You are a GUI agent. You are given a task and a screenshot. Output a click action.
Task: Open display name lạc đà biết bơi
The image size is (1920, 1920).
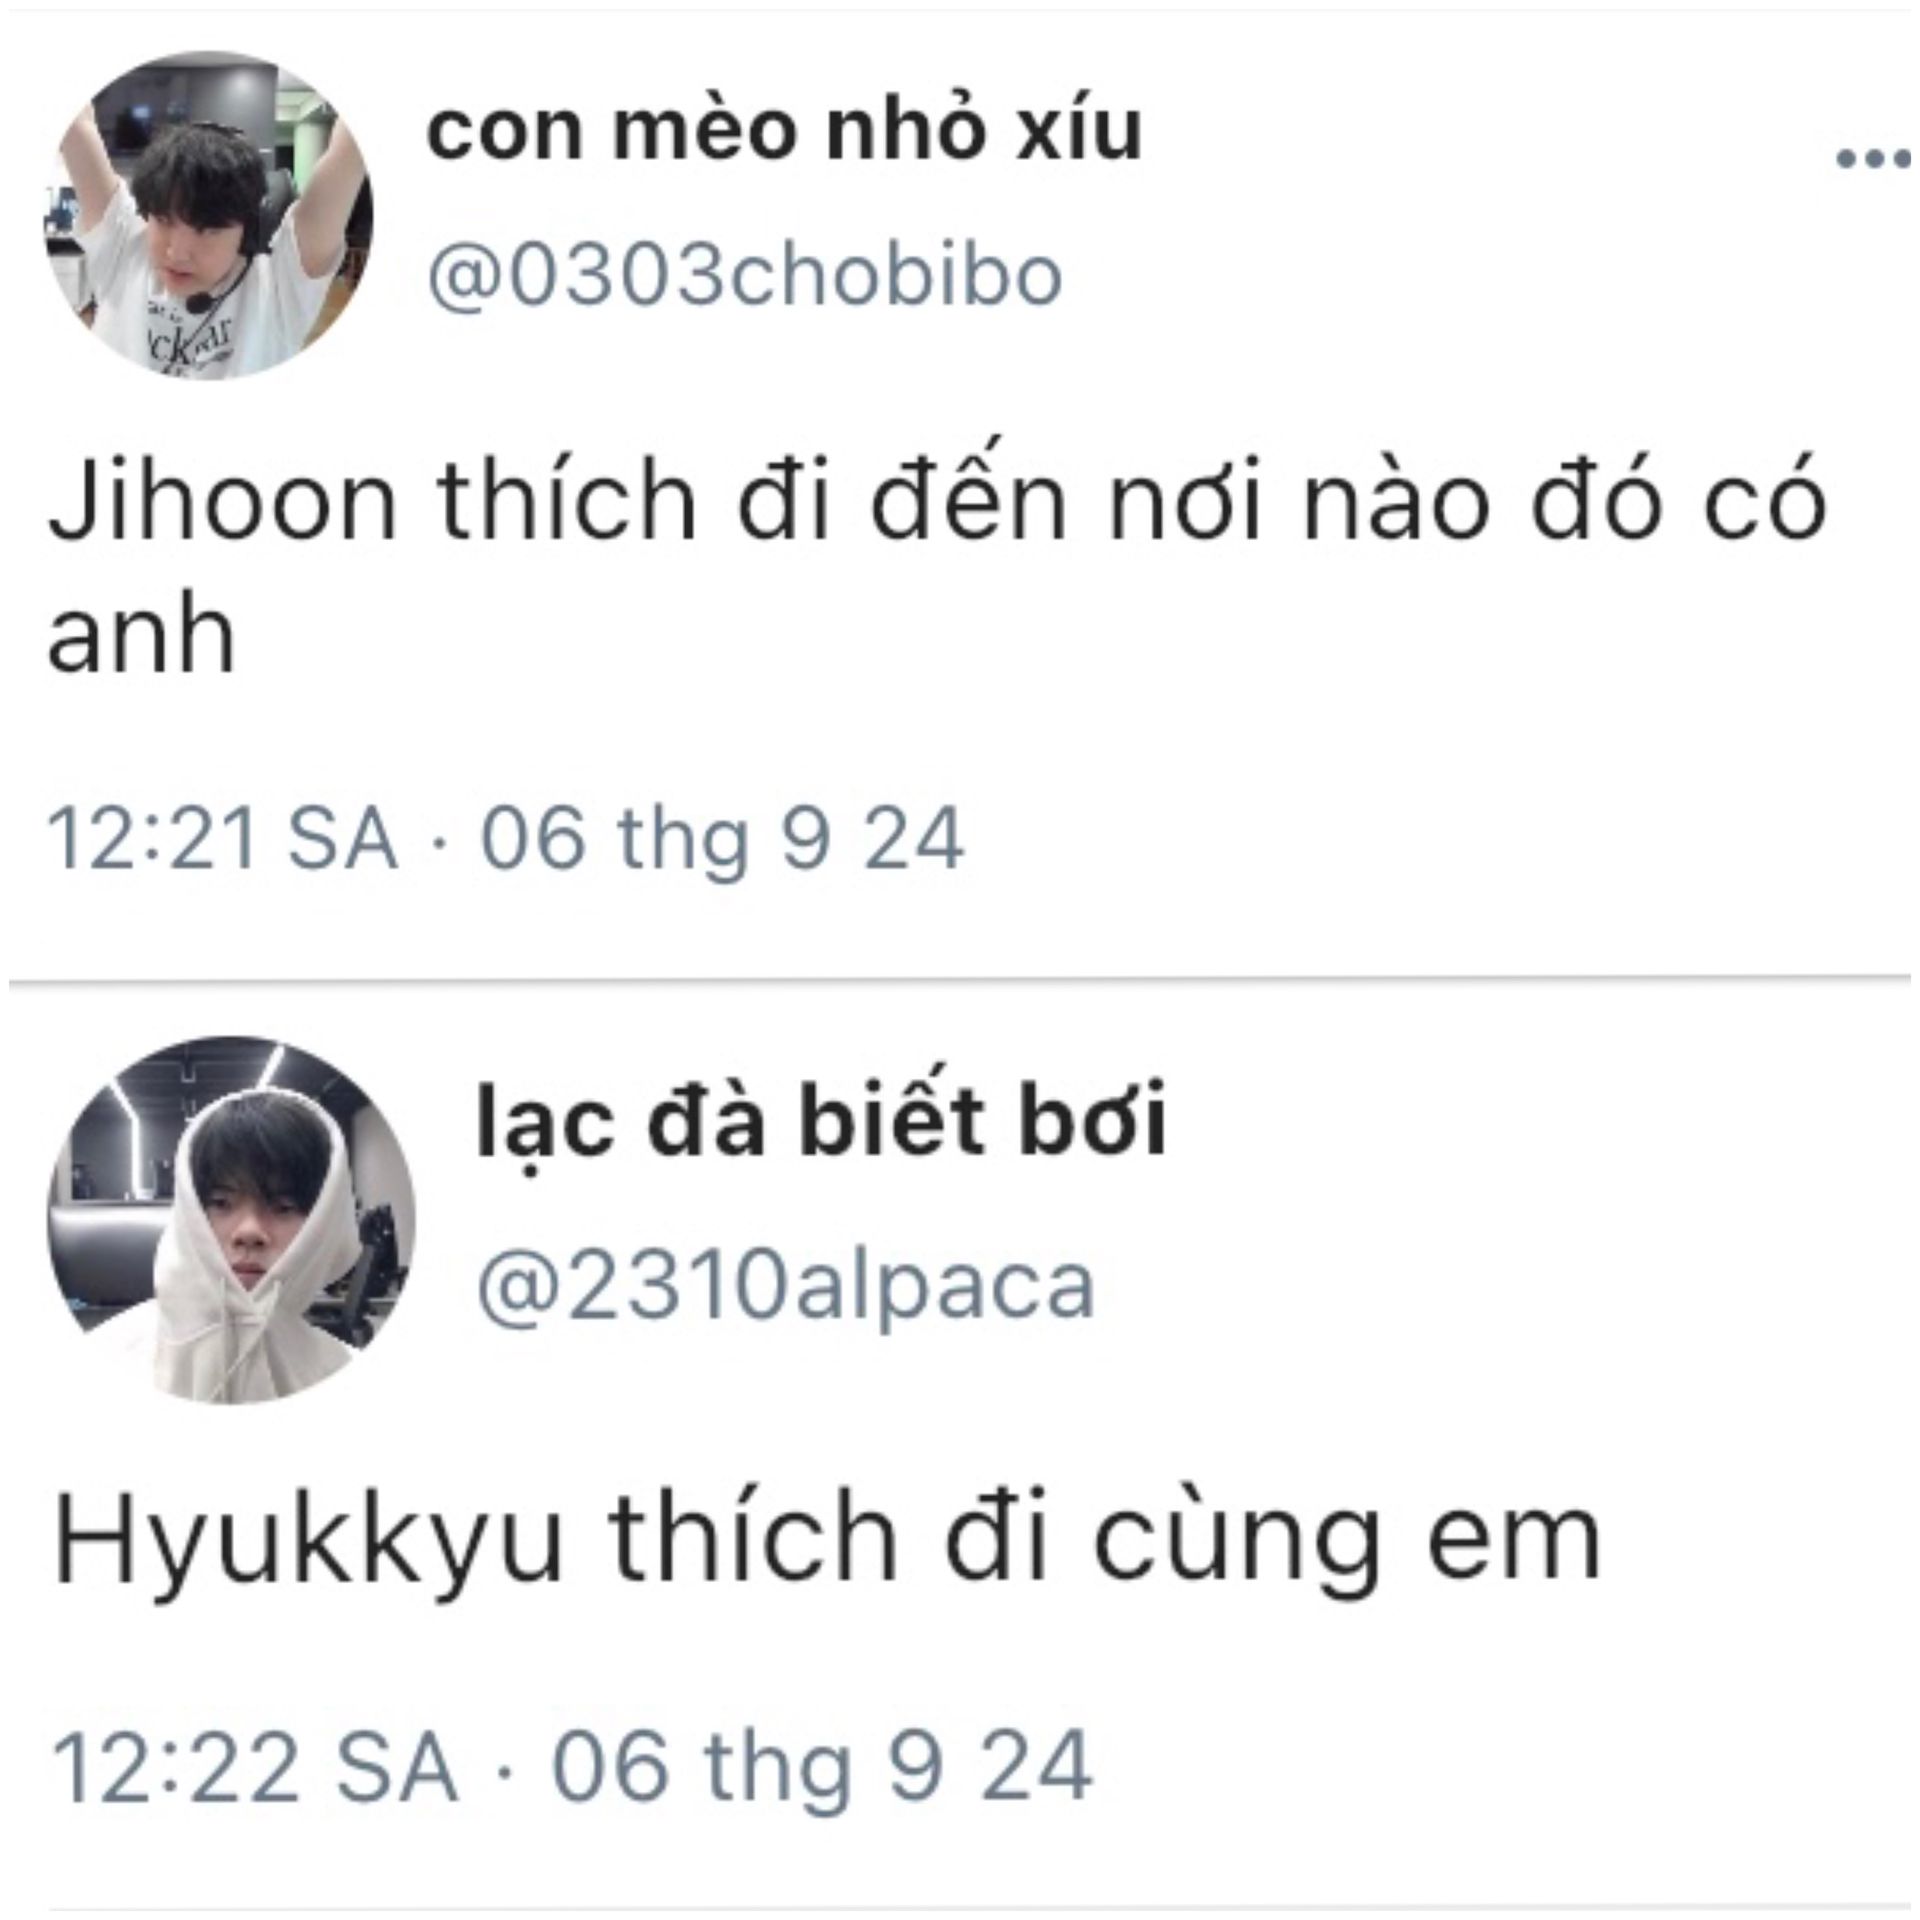822,1122
